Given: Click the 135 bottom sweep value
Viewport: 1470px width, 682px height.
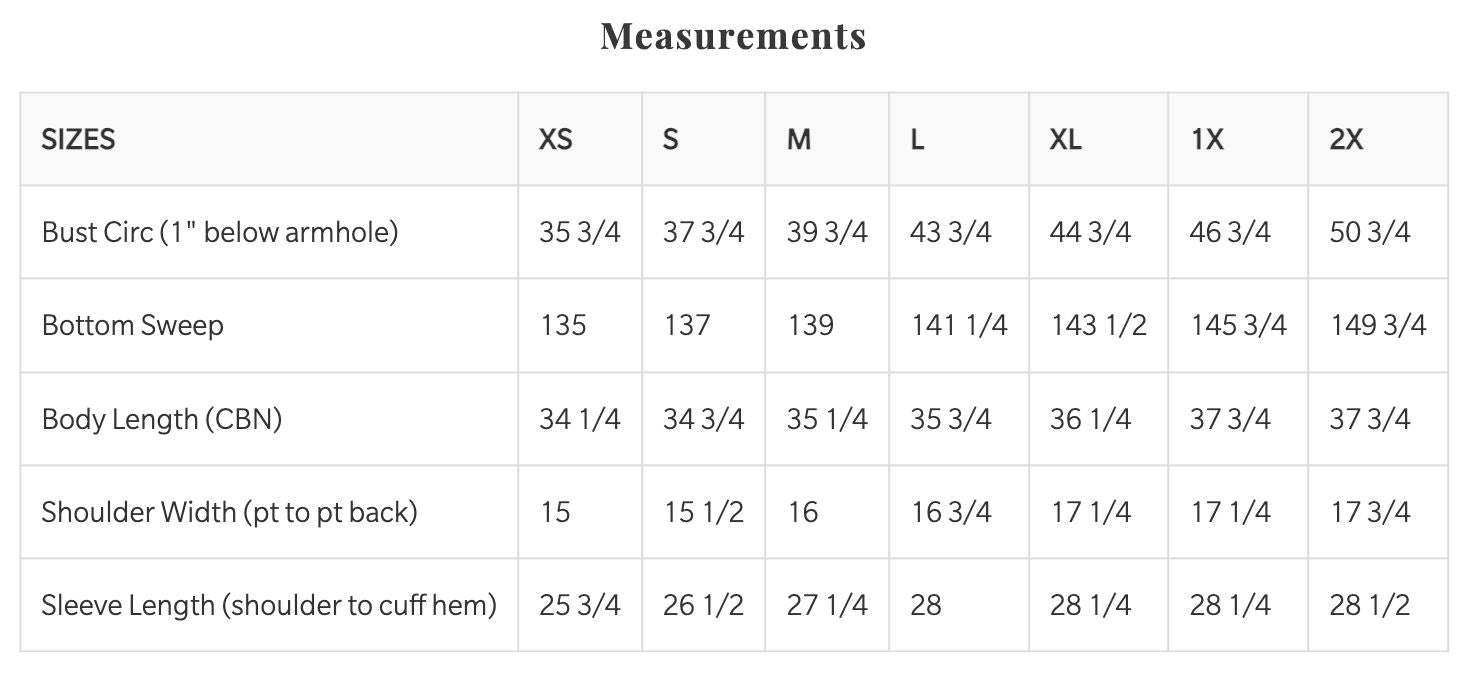Looking at the screenshot, I should tap(563, 325).
